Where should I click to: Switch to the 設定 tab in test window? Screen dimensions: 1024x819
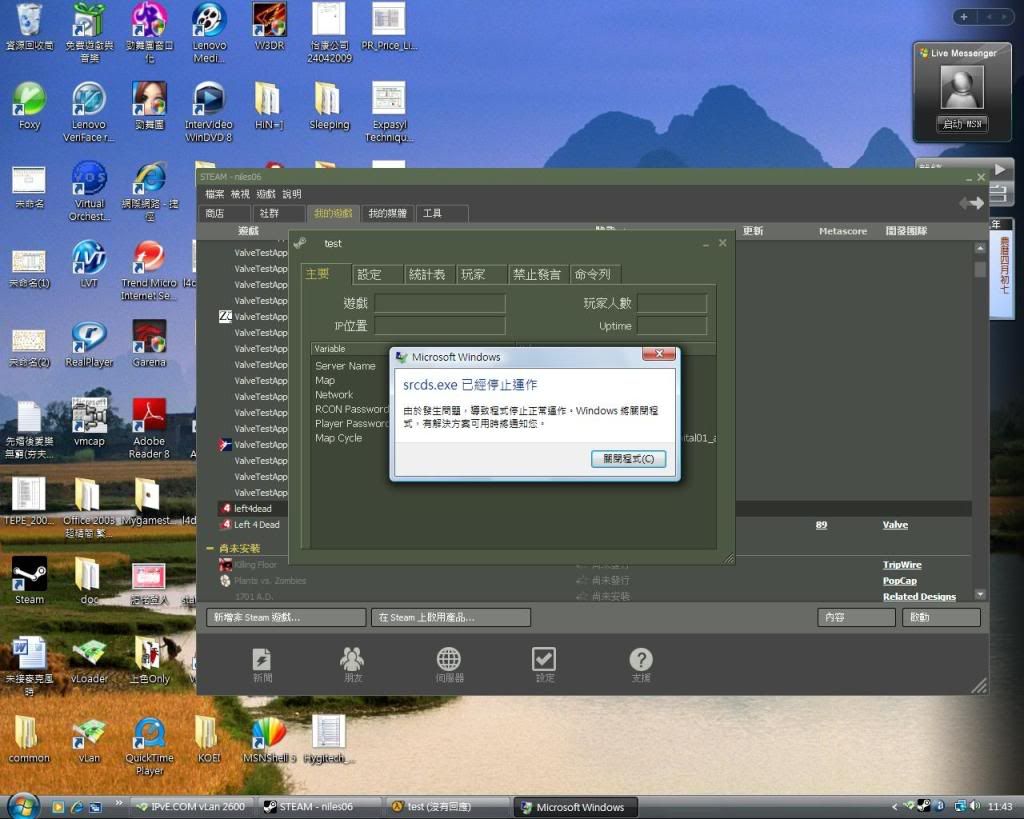click(370, 274)
